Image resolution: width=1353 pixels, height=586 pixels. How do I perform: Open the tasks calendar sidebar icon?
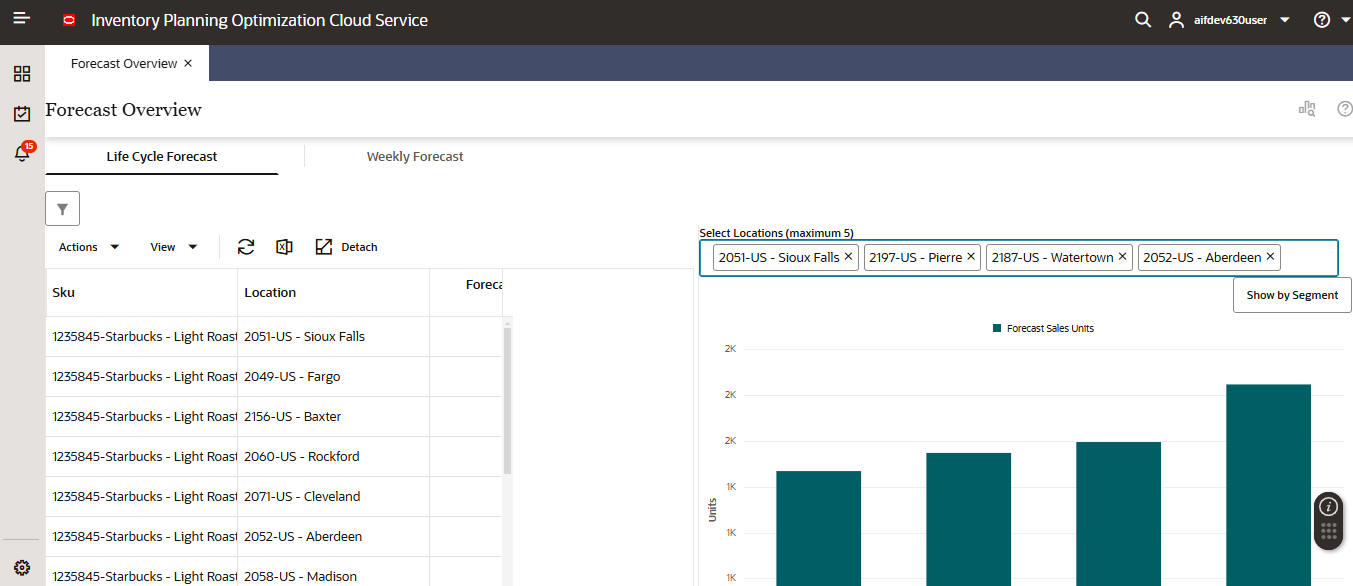(22, 114)
